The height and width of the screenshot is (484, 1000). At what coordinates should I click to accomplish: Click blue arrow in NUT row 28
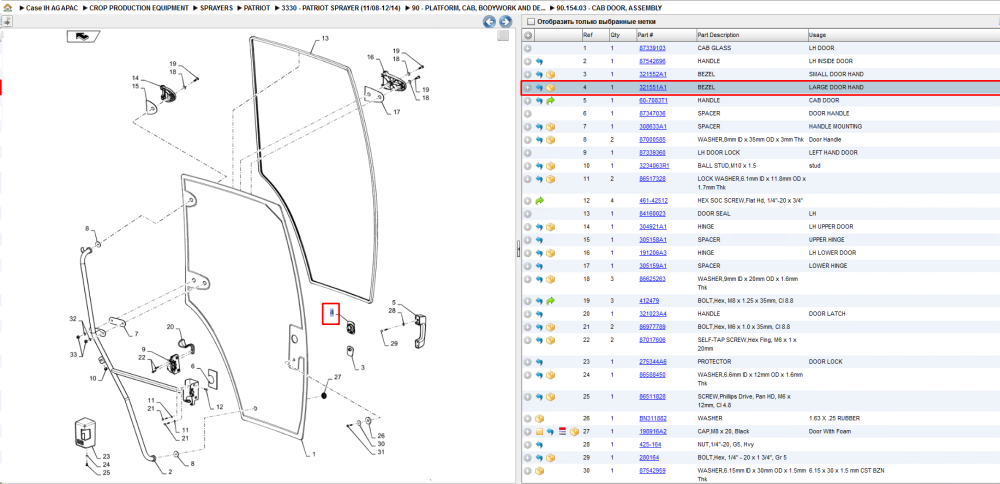pyautogui.click(x=539, y=444)
